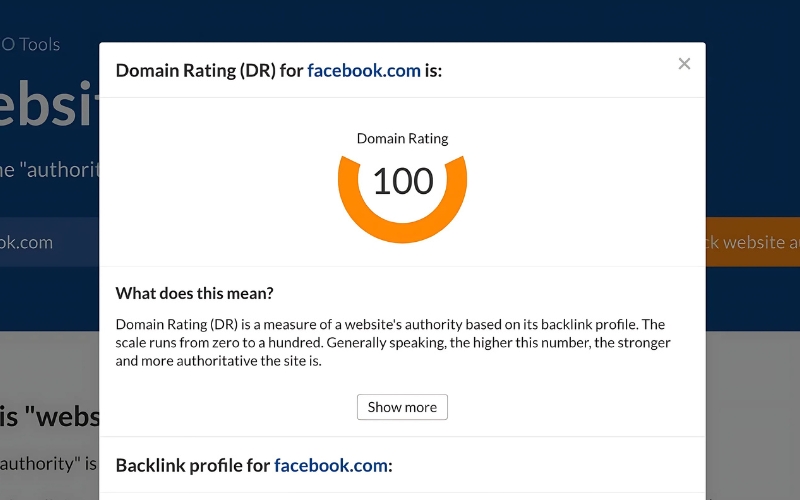
Task: Click the SEO Tools link in the background page
Action: [30, 44]
